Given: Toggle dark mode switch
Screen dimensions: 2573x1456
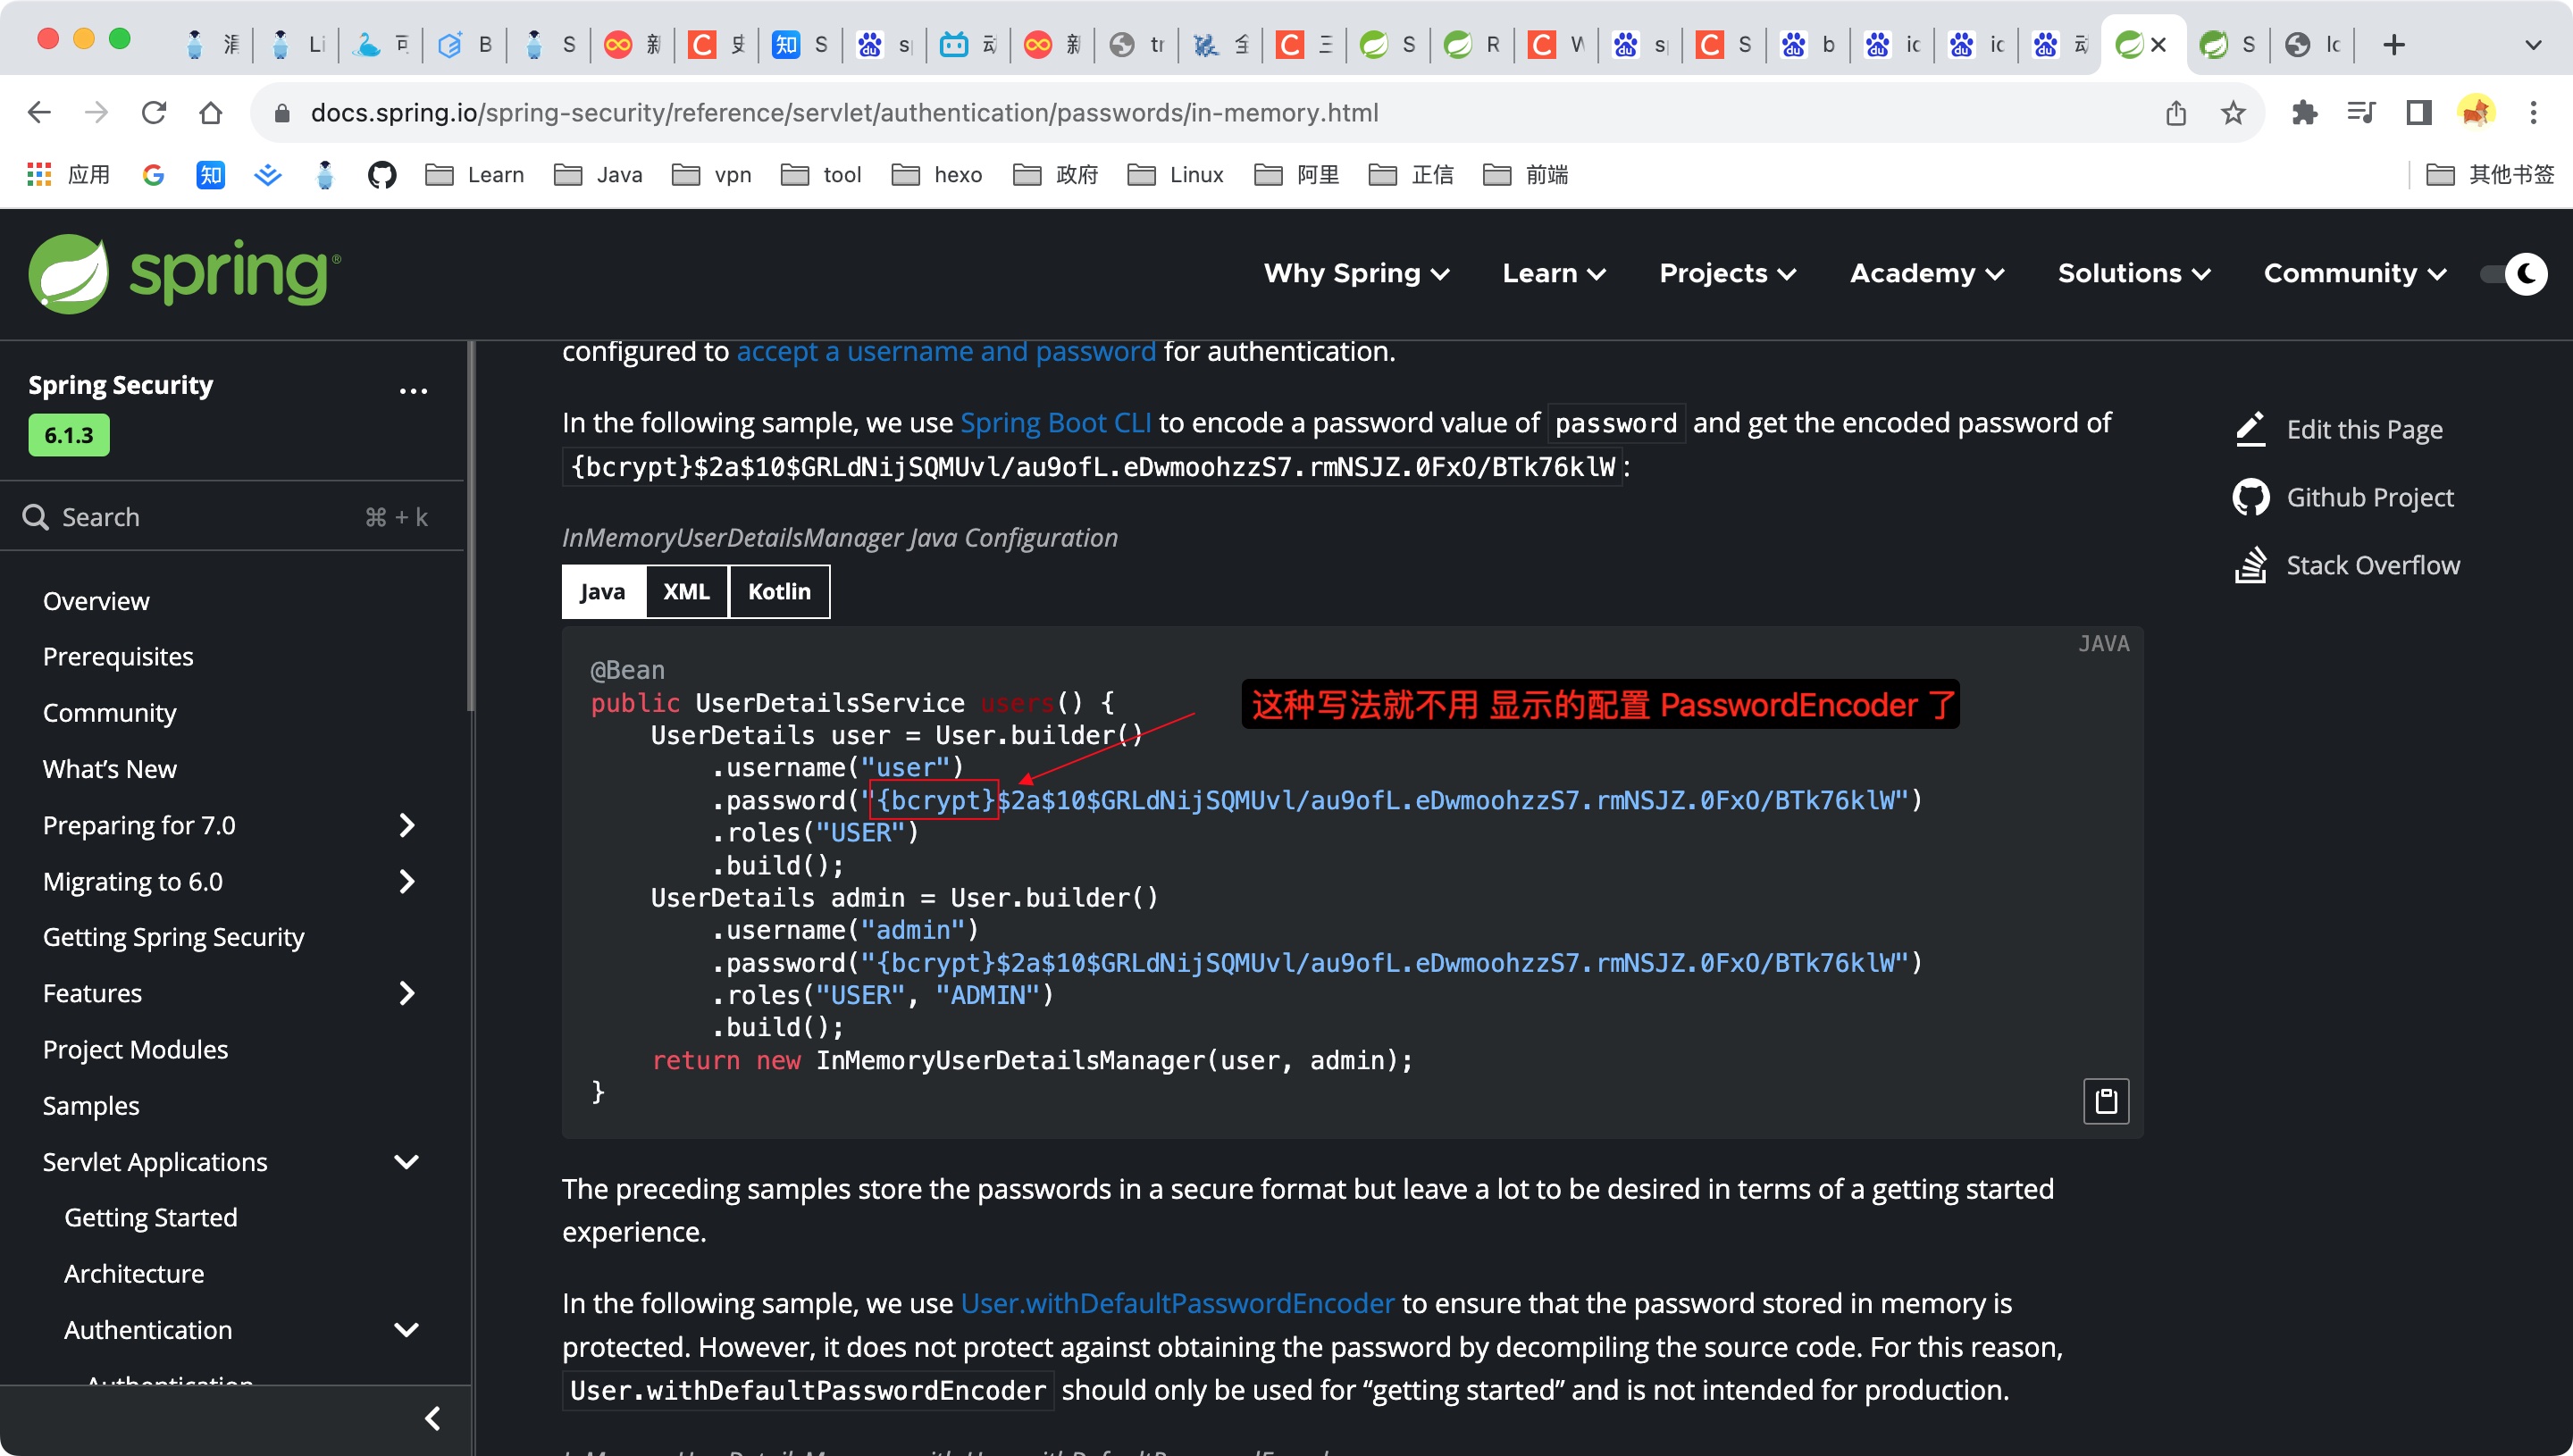Looking at the screenshot, I should 2513,273.
